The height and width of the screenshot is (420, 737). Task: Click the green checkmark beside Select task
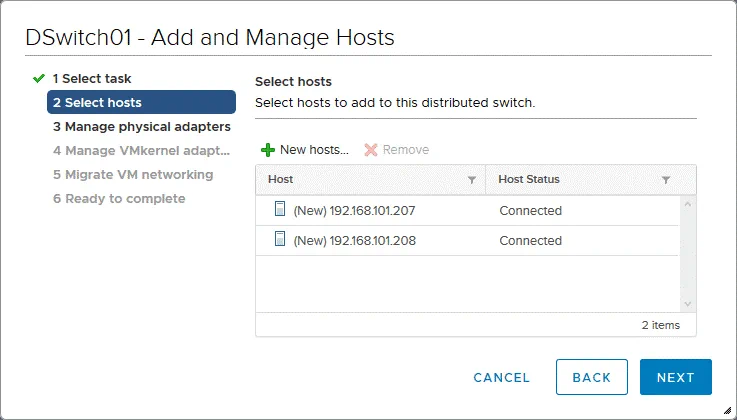pos(39,78)
